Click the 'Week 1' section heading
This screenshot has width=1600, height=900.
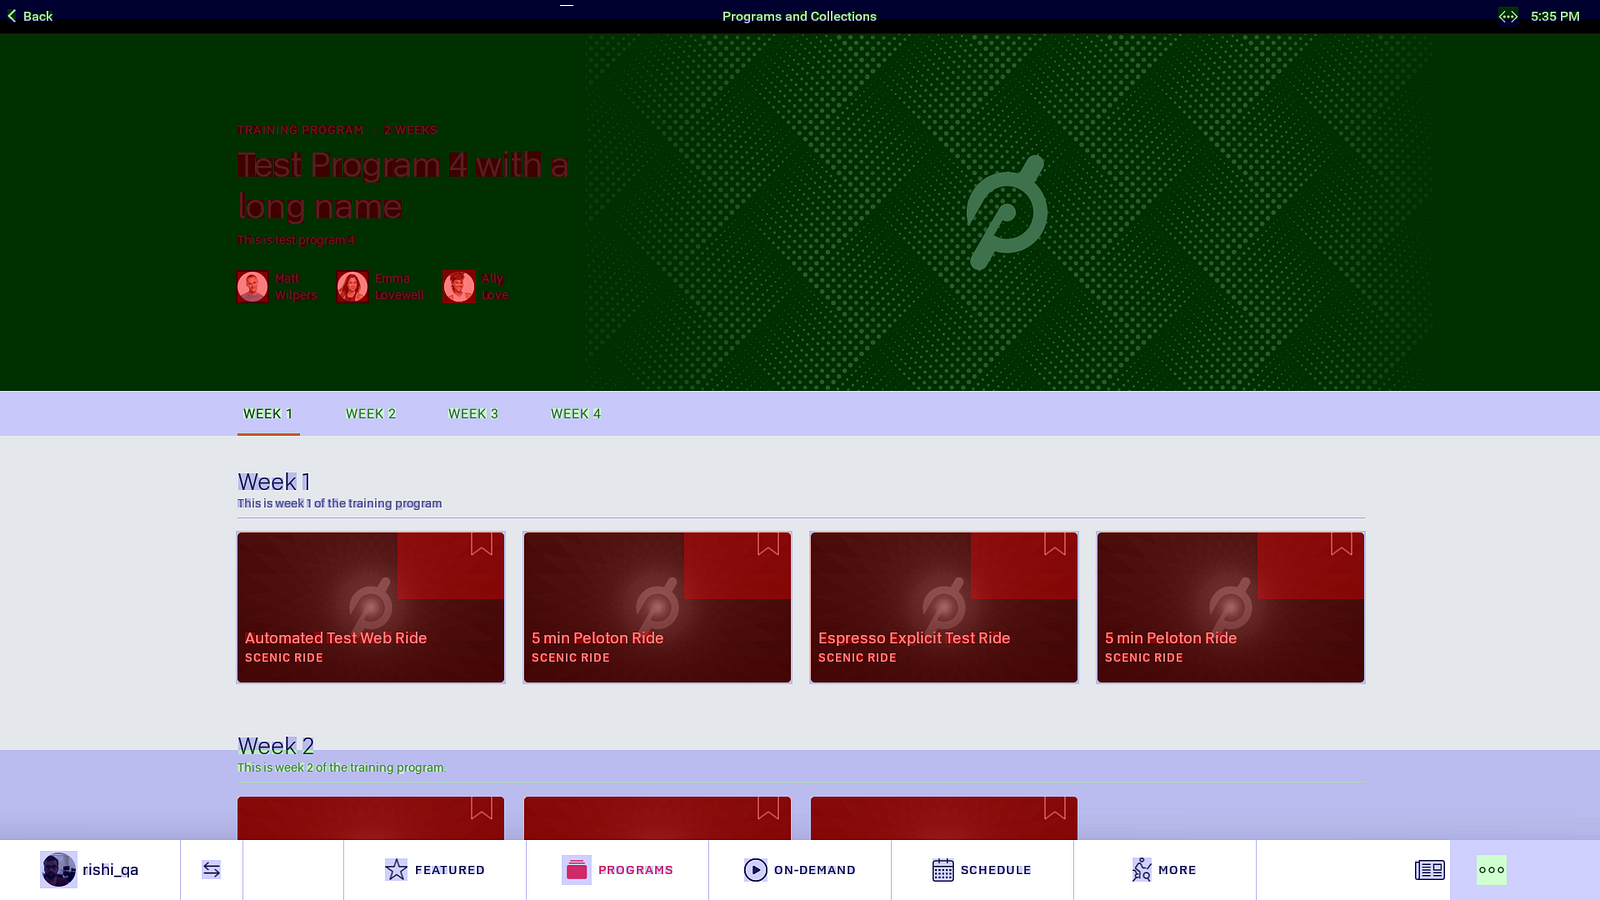click(x=274, y=482)
